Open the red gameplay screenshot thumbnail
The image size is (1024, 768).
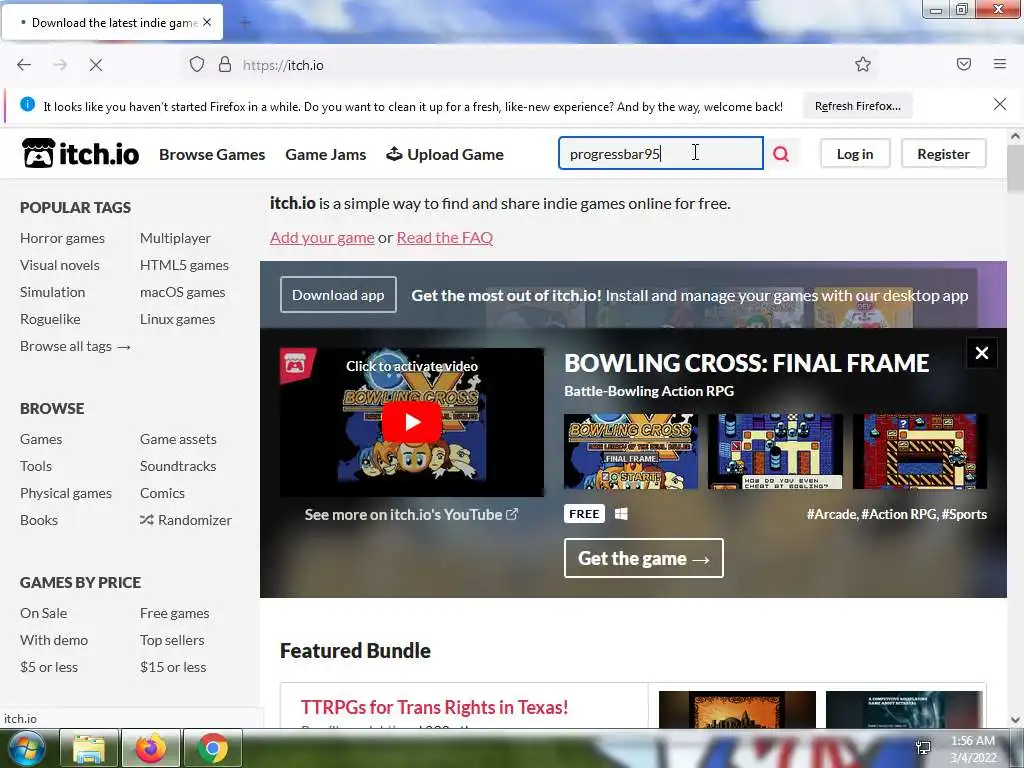click(x=920, y=451)
